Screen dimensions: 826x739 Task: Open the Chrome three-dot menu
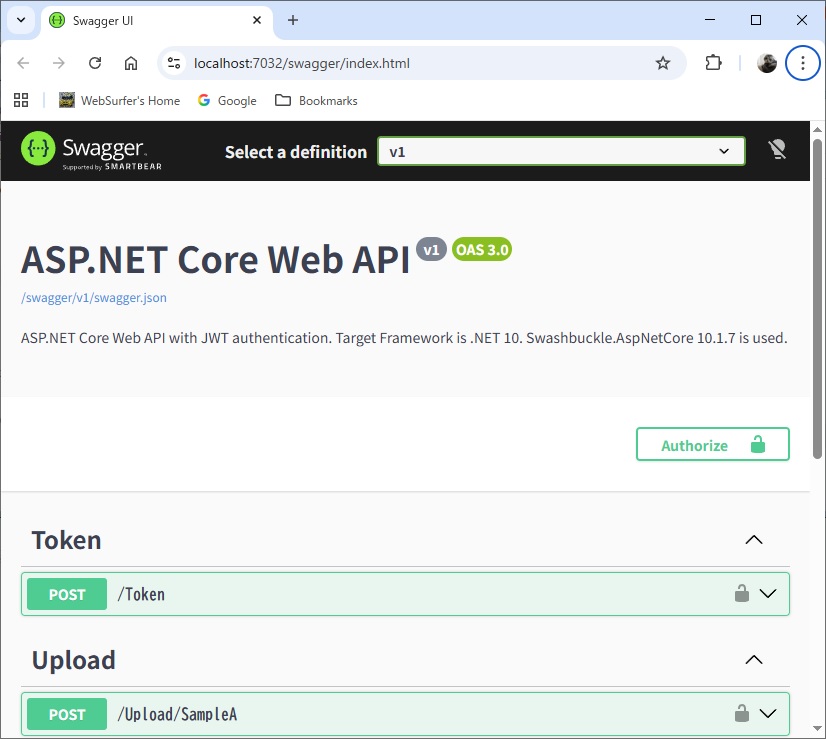[x=802, y=63]
